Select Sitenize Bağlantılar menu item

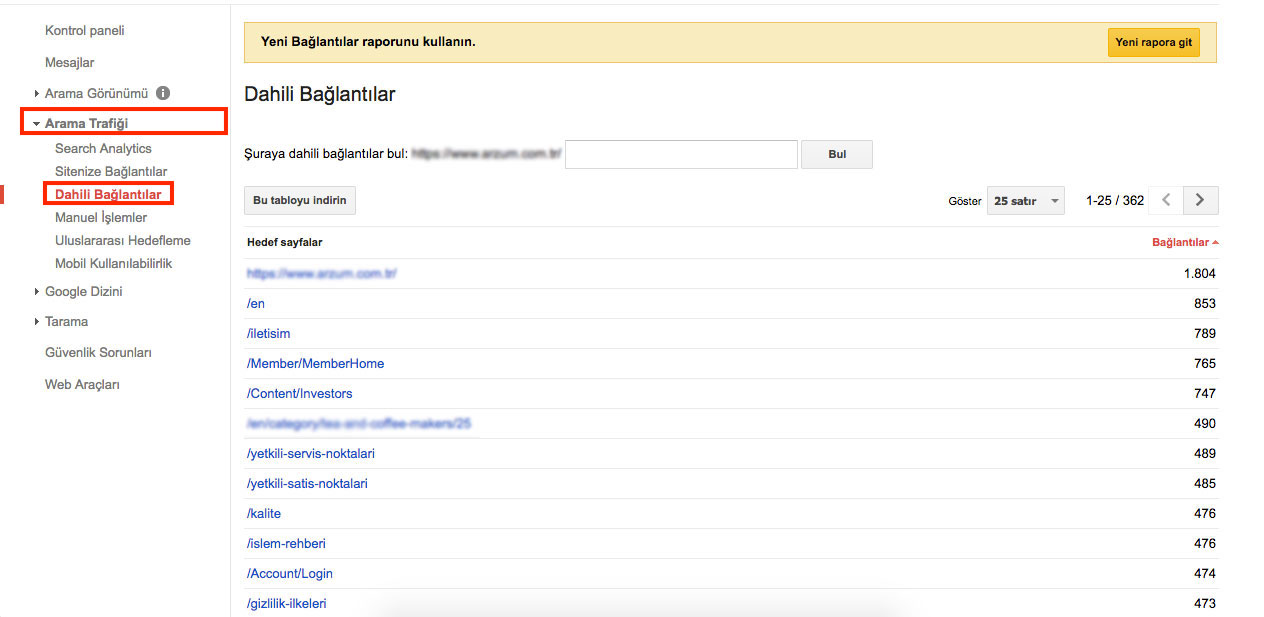[111, 172]
